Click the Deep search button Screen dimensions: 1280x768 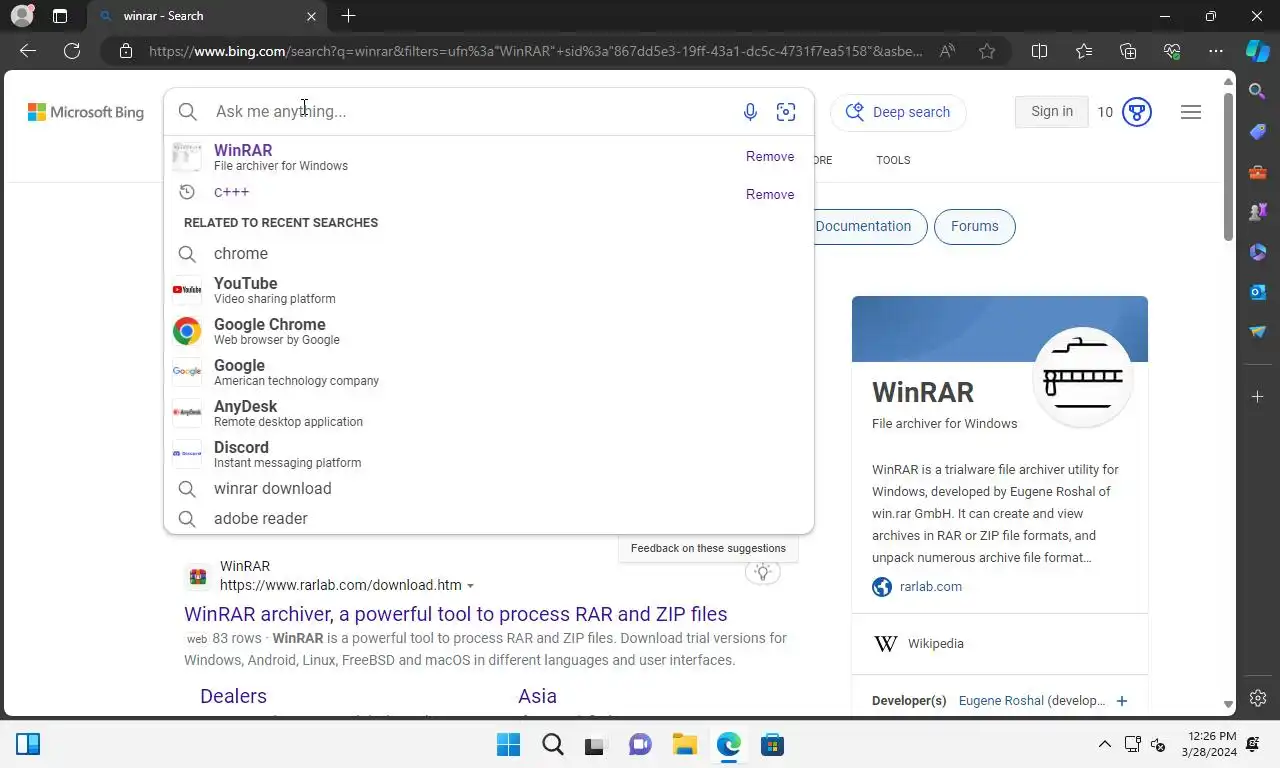898,112
